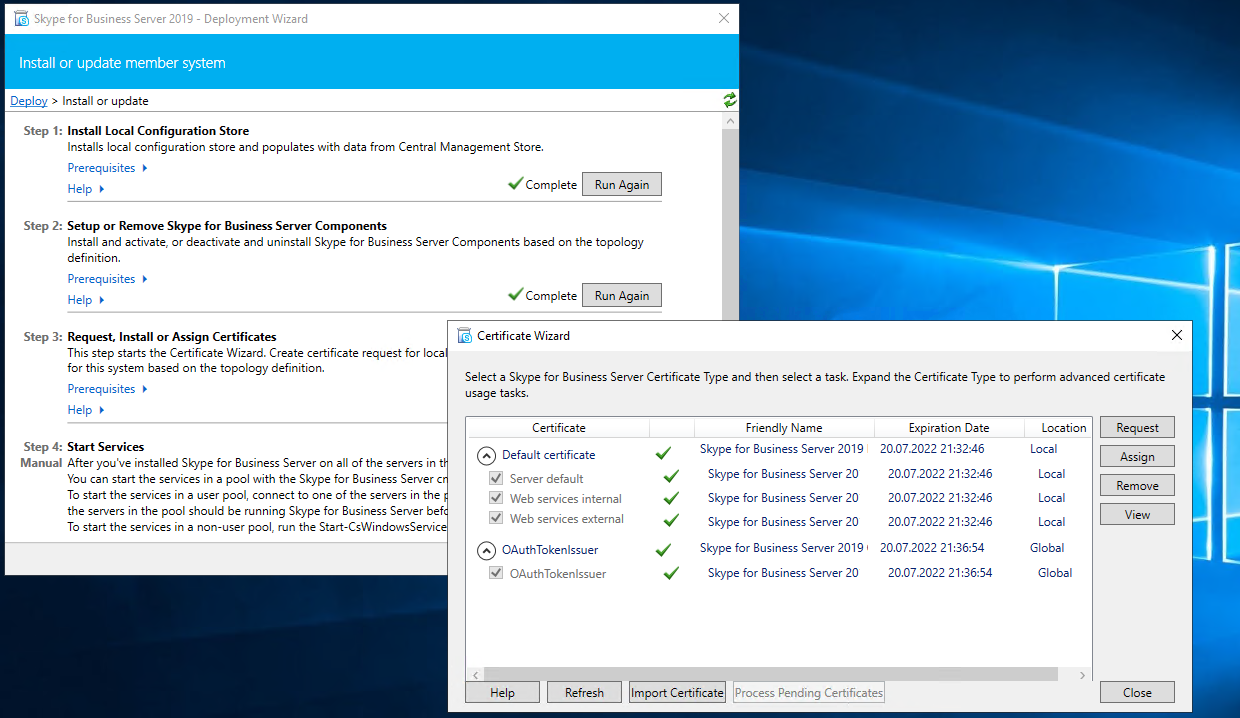Click the green refresh icon in Deployment Wizard
Viewport: 1240px width, 718px height.
coord(730,100)
